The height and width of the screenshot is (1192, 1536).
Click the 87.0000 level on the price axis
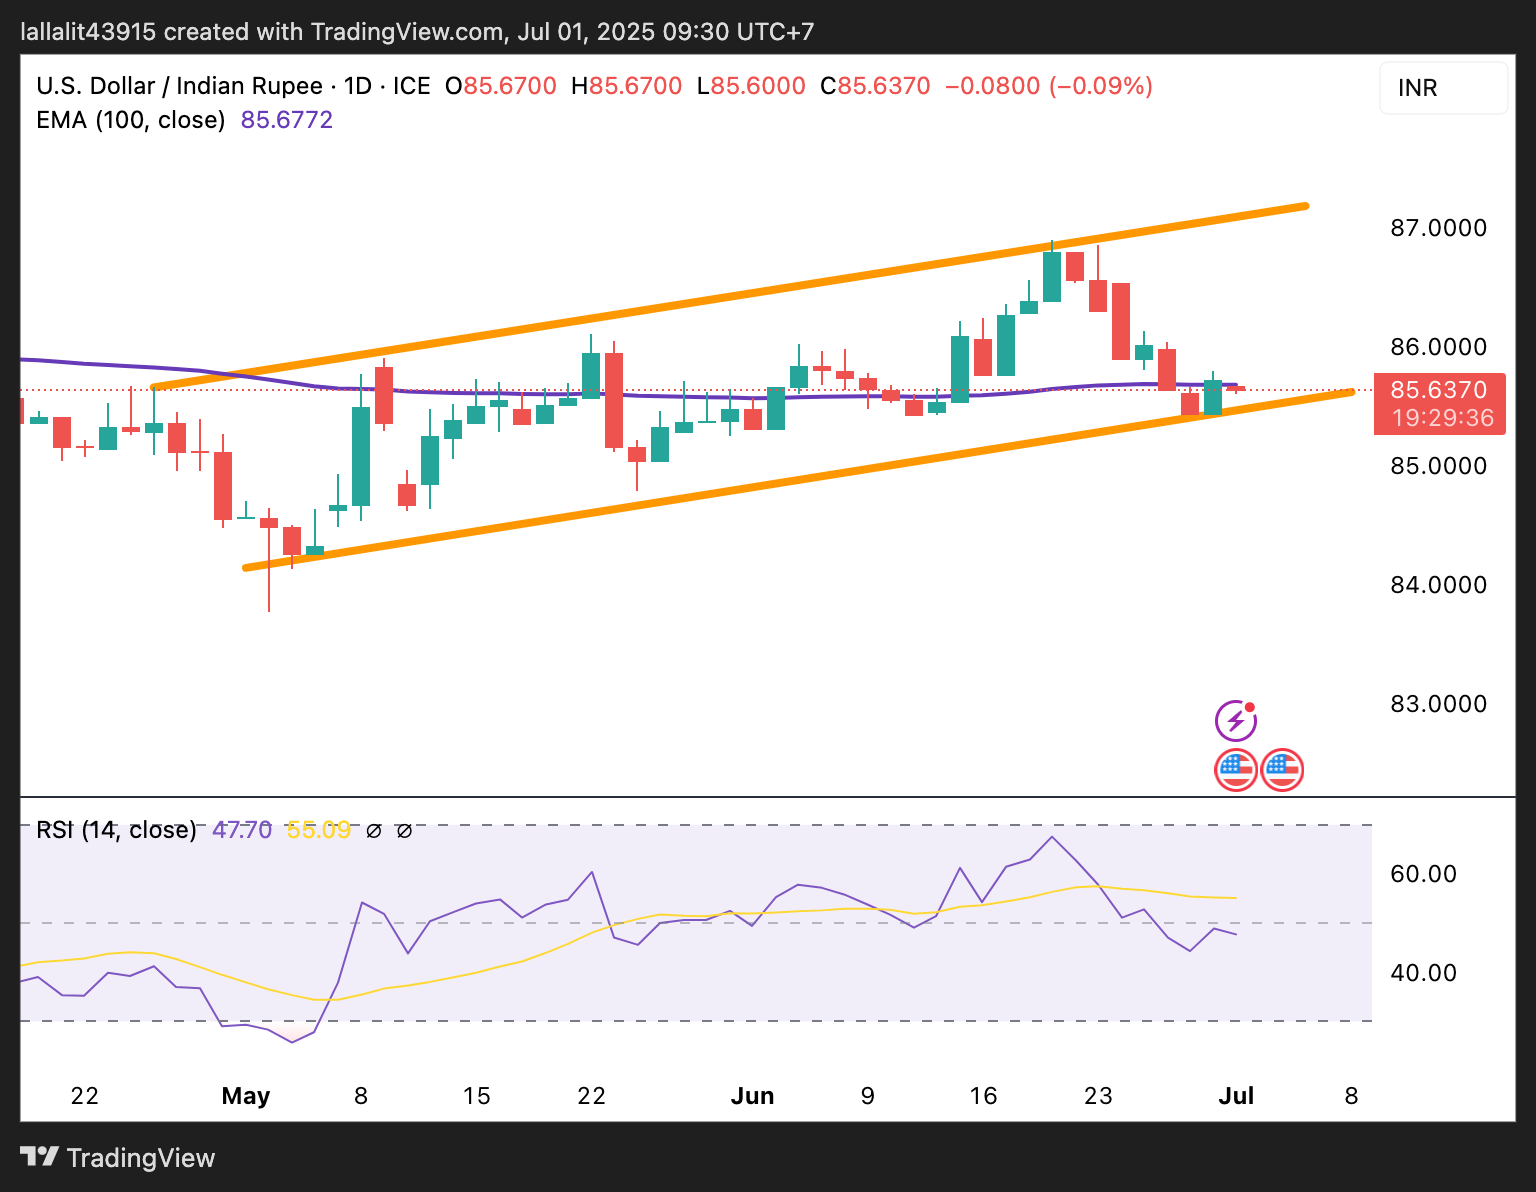[1438, 228]
